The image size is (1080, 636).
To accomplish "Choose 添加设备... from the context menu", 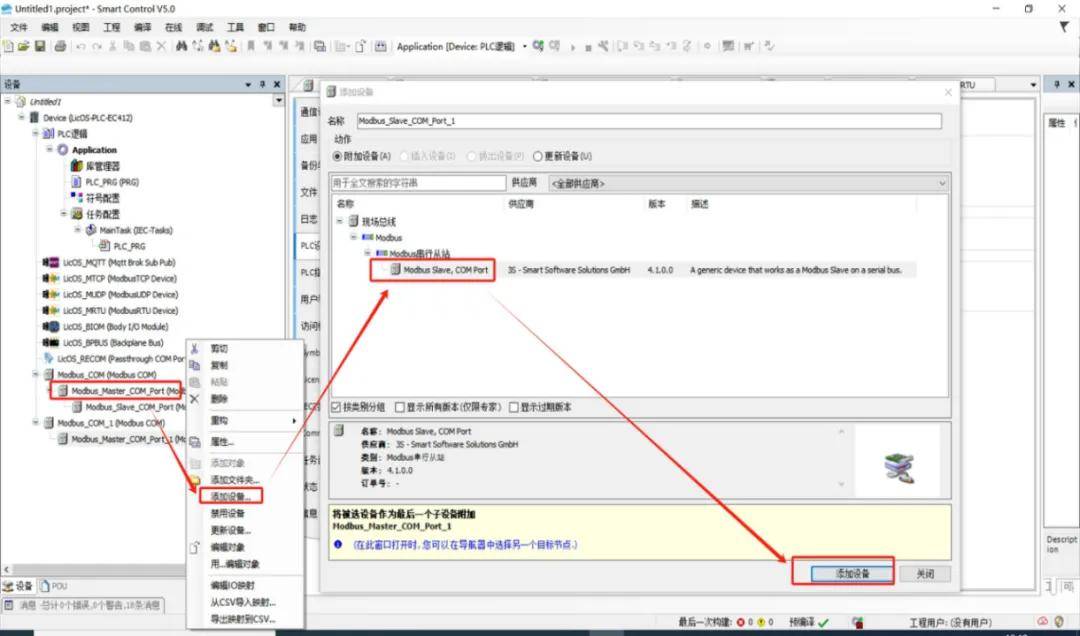I will click(x=230, y=496).
